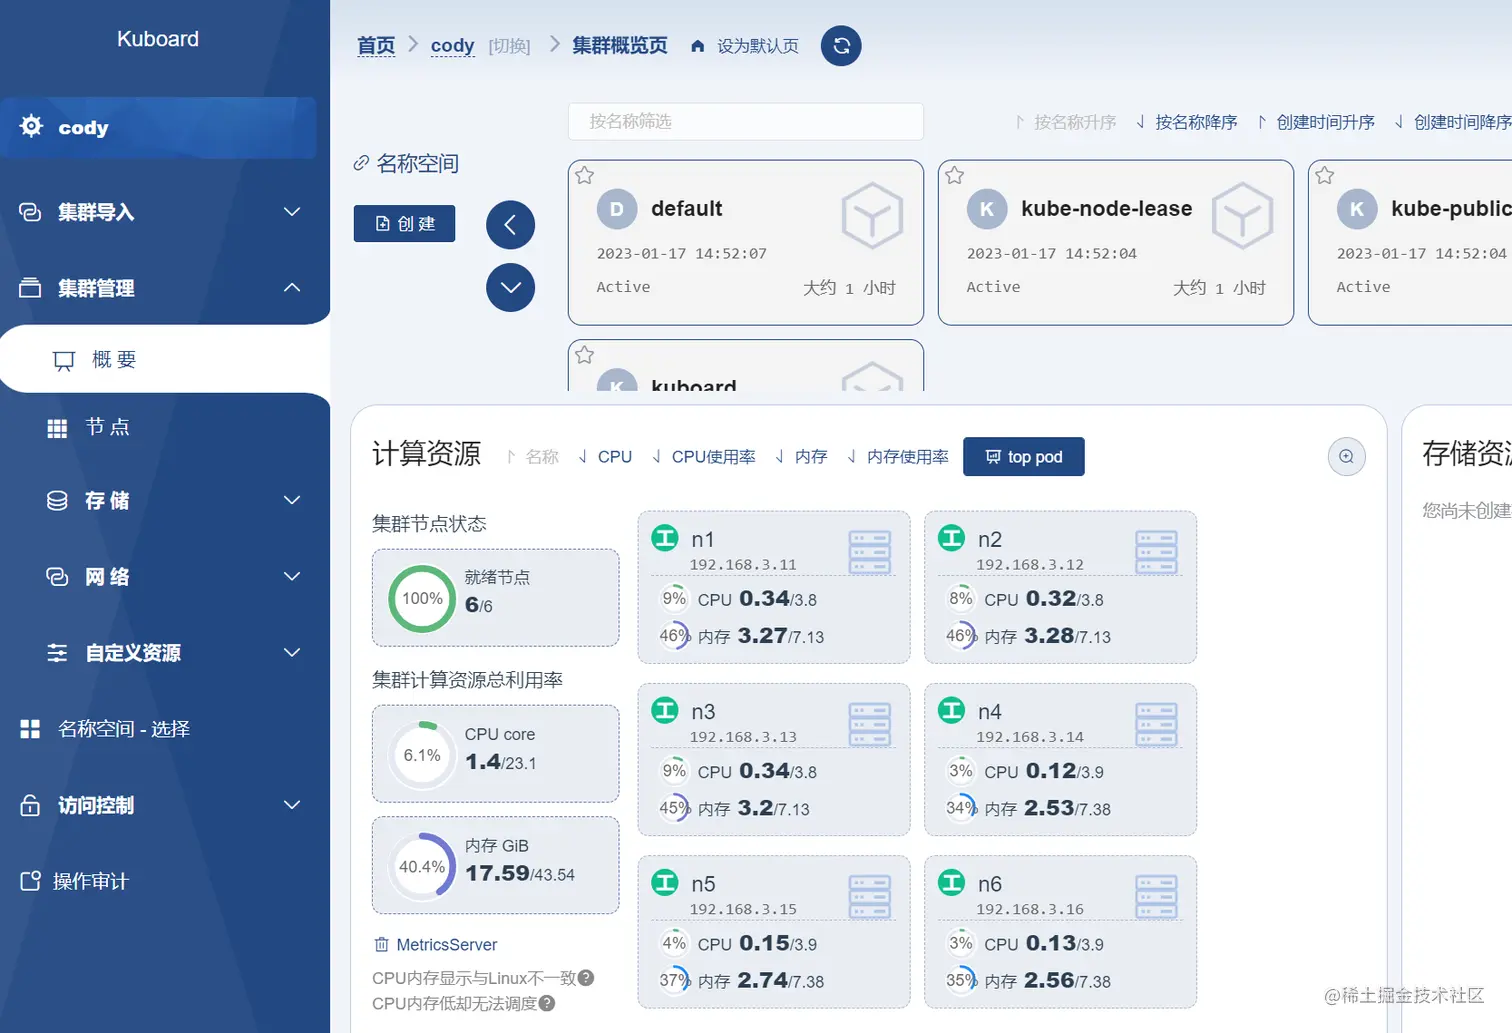Sort namespaces by 按名称升序

click(x=1065, y=122)
